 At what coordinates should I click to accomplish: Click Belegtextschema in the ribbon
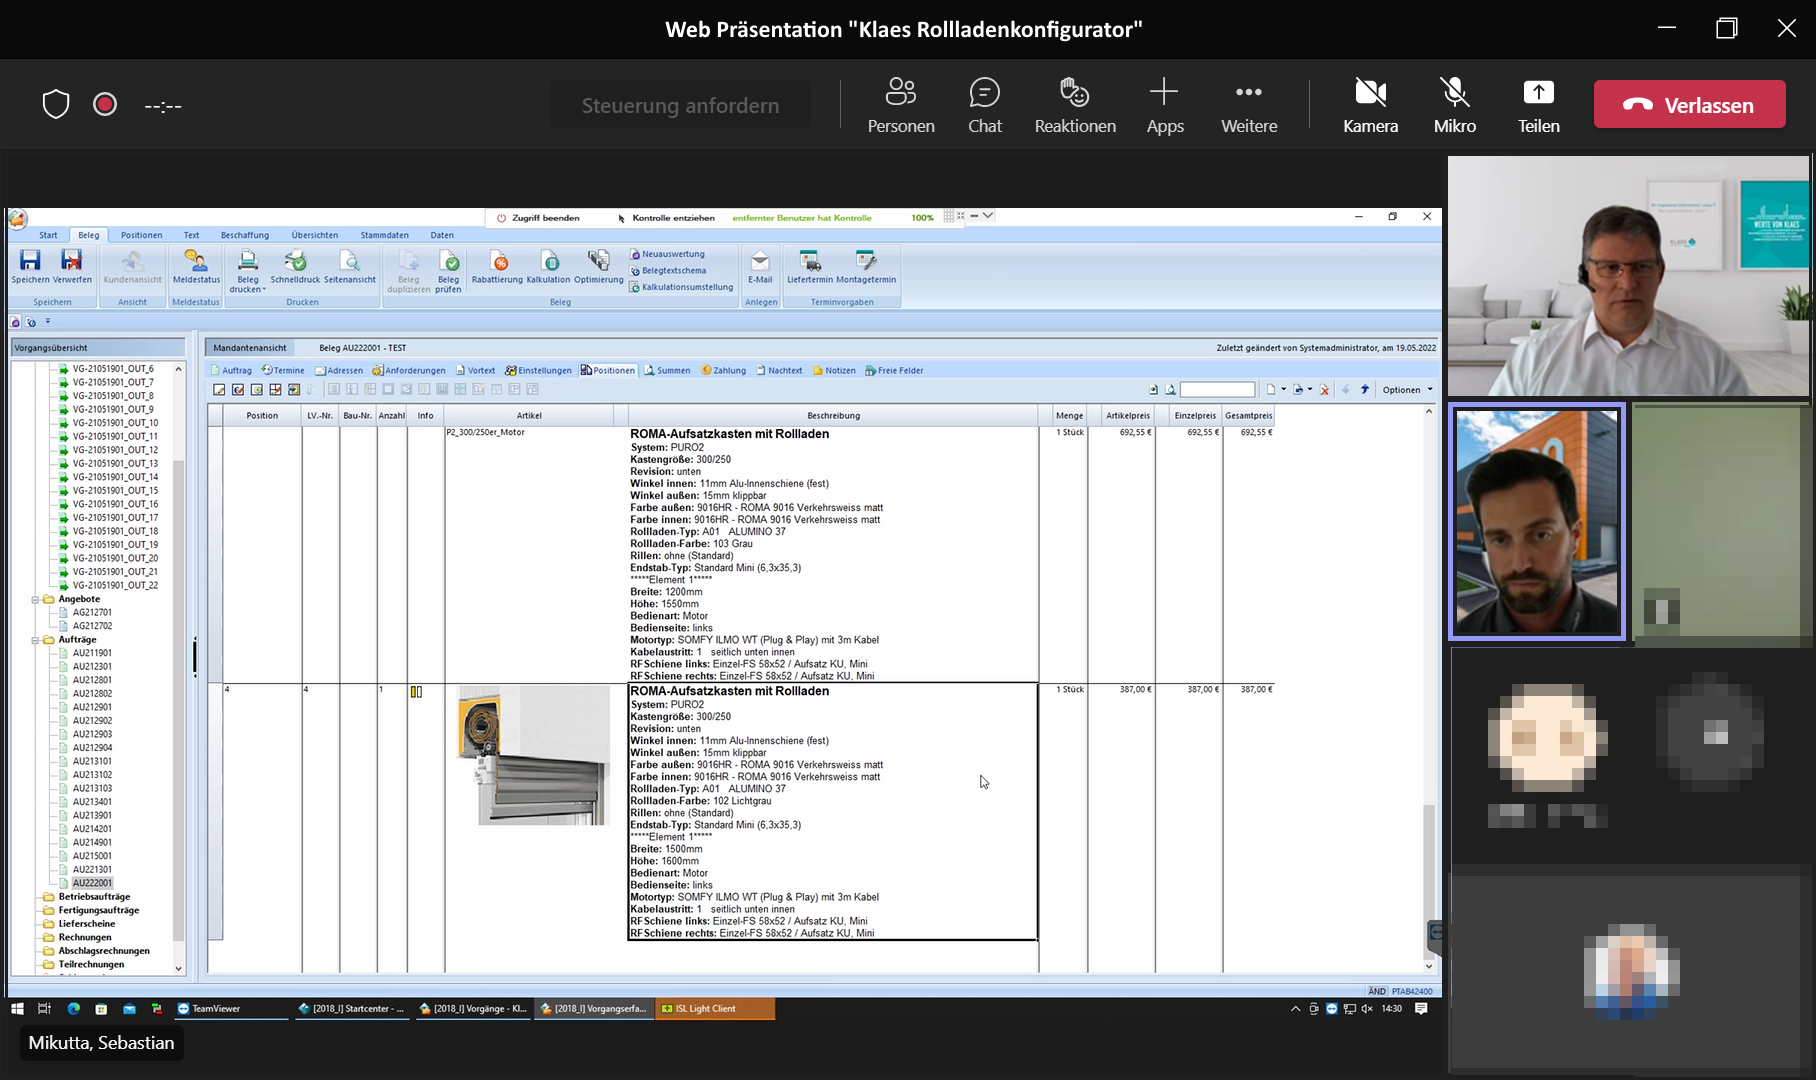click(x=667, y=270)
